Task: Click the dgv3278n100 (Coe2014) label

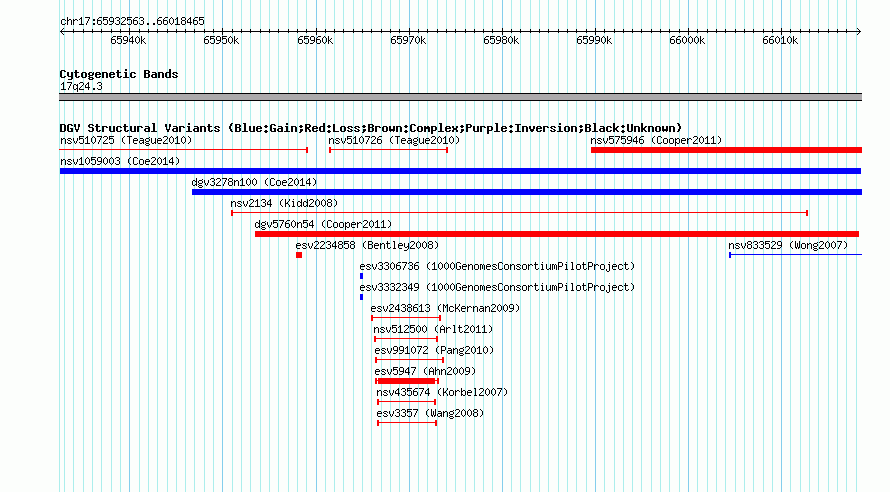Action: (x=254, y=182)
